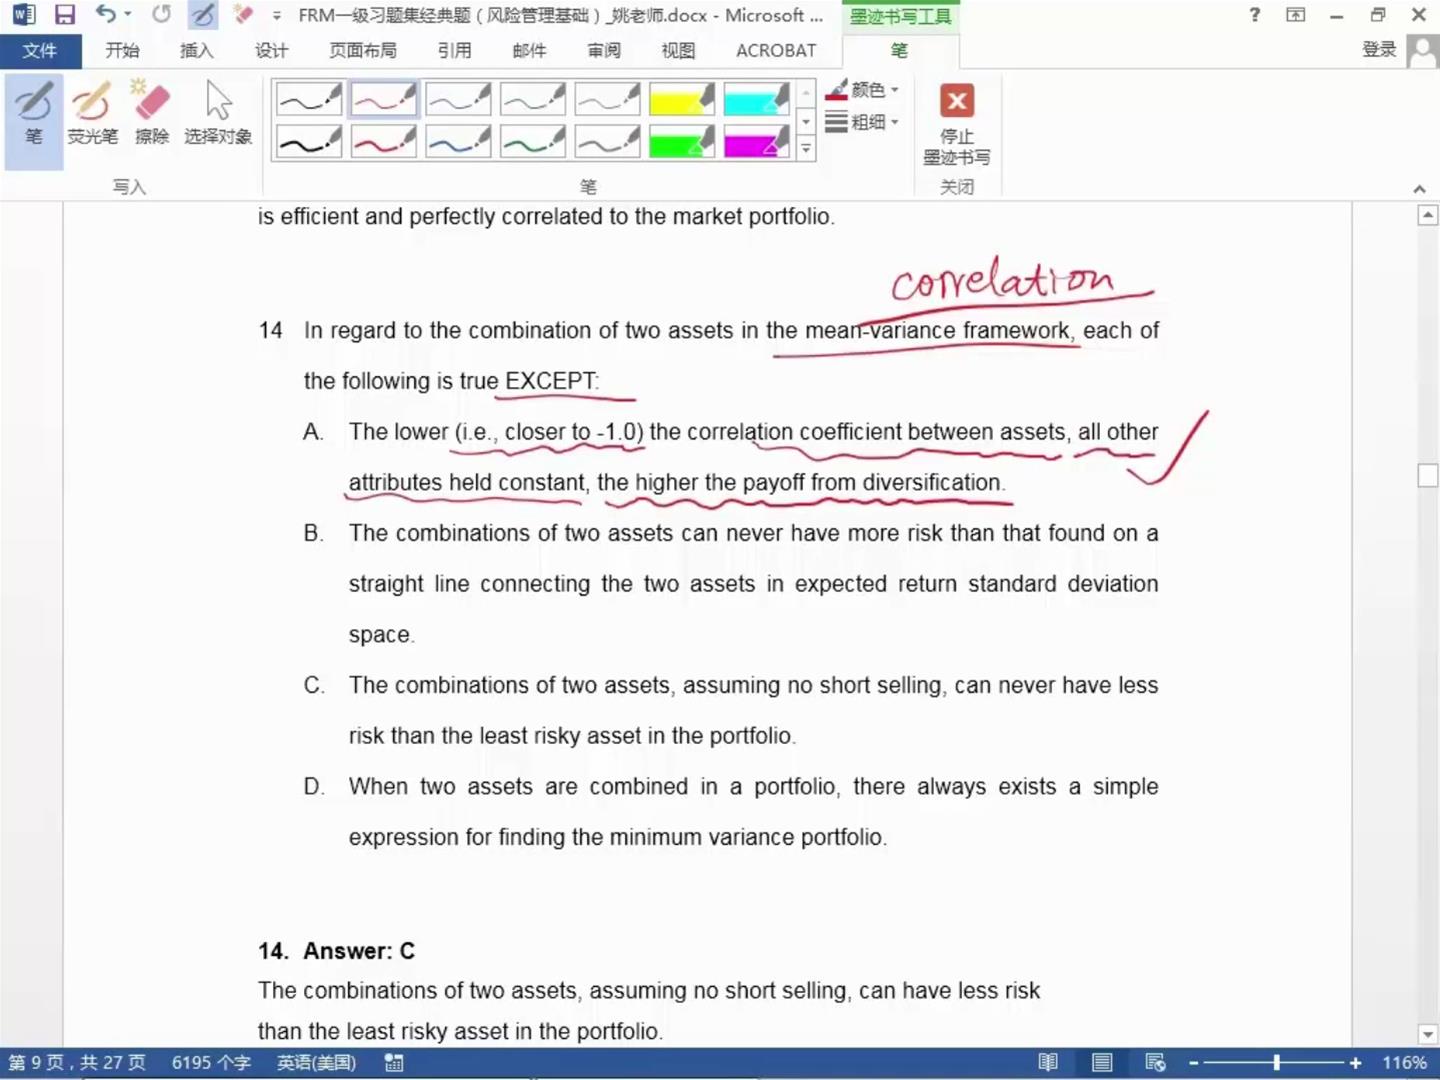
Task: Click the zoom-in plus button
Action: (x=1355, y=1063)
